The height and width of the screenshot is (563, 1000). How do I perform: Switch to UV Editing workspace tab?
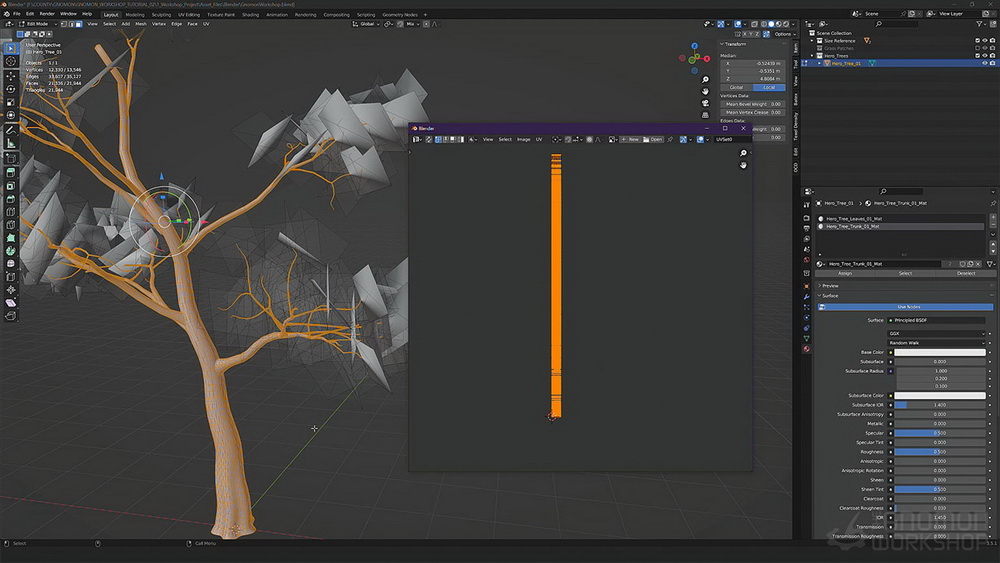(189, 15)
